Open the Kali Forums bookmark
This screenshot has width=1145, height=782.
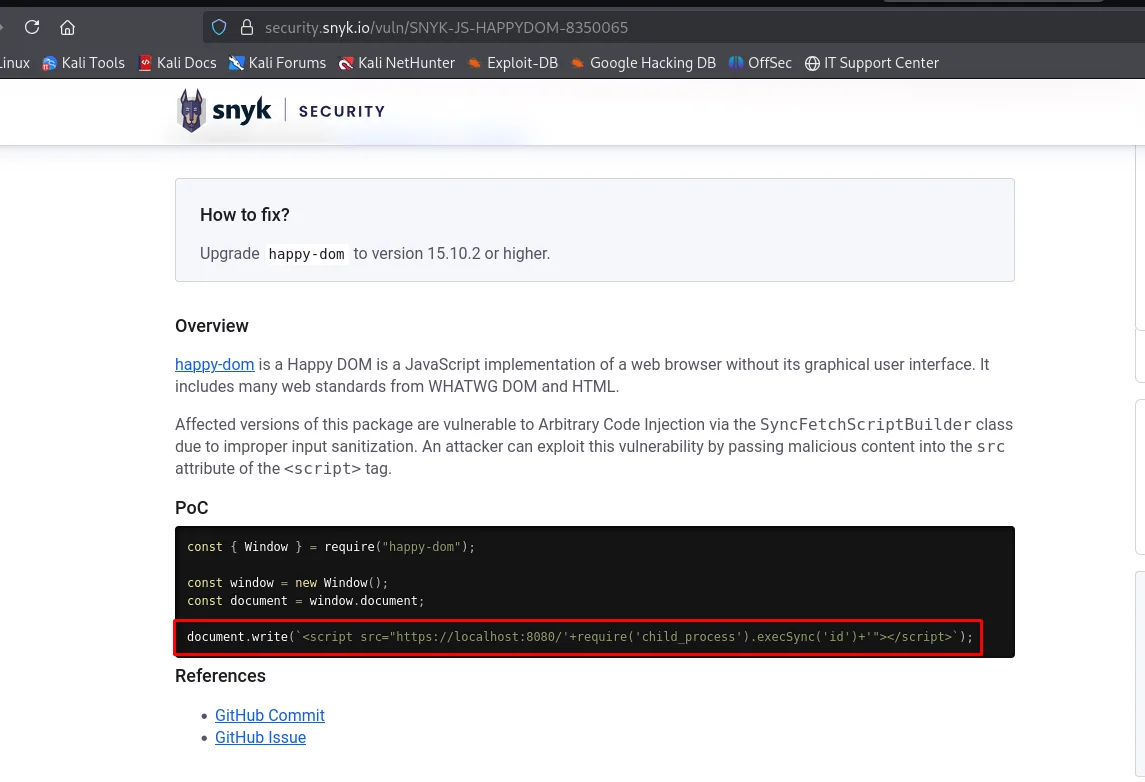click(x=277, y=63)
